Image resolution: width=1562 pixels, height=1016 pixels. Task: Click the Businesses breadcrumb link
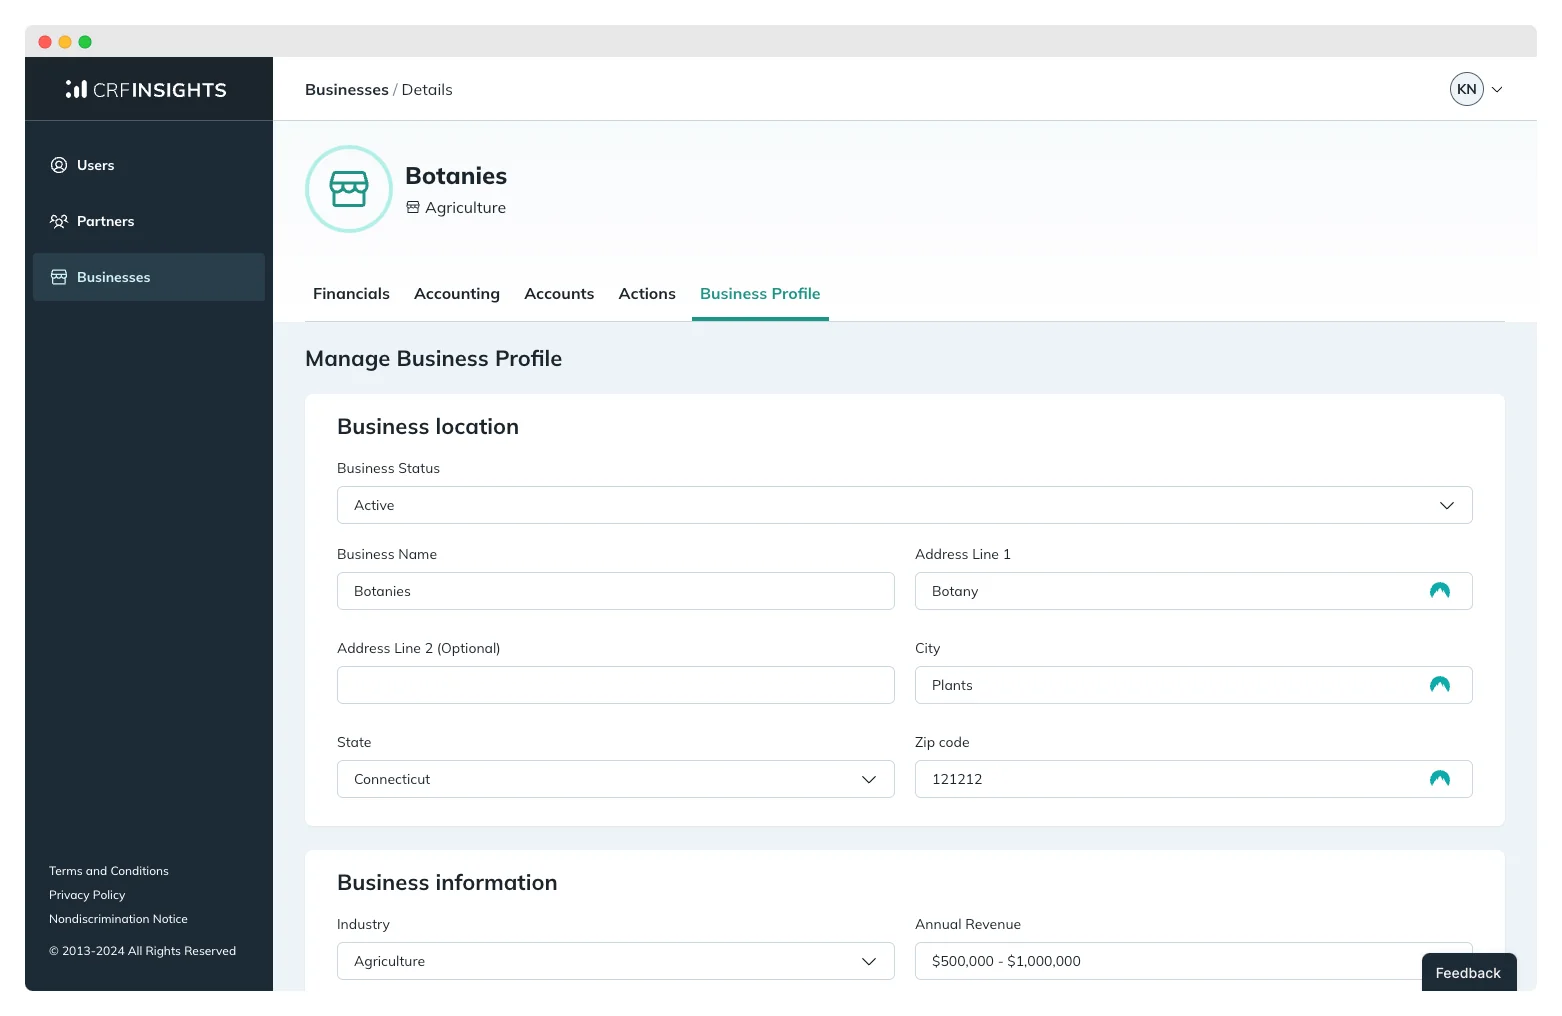347,89
